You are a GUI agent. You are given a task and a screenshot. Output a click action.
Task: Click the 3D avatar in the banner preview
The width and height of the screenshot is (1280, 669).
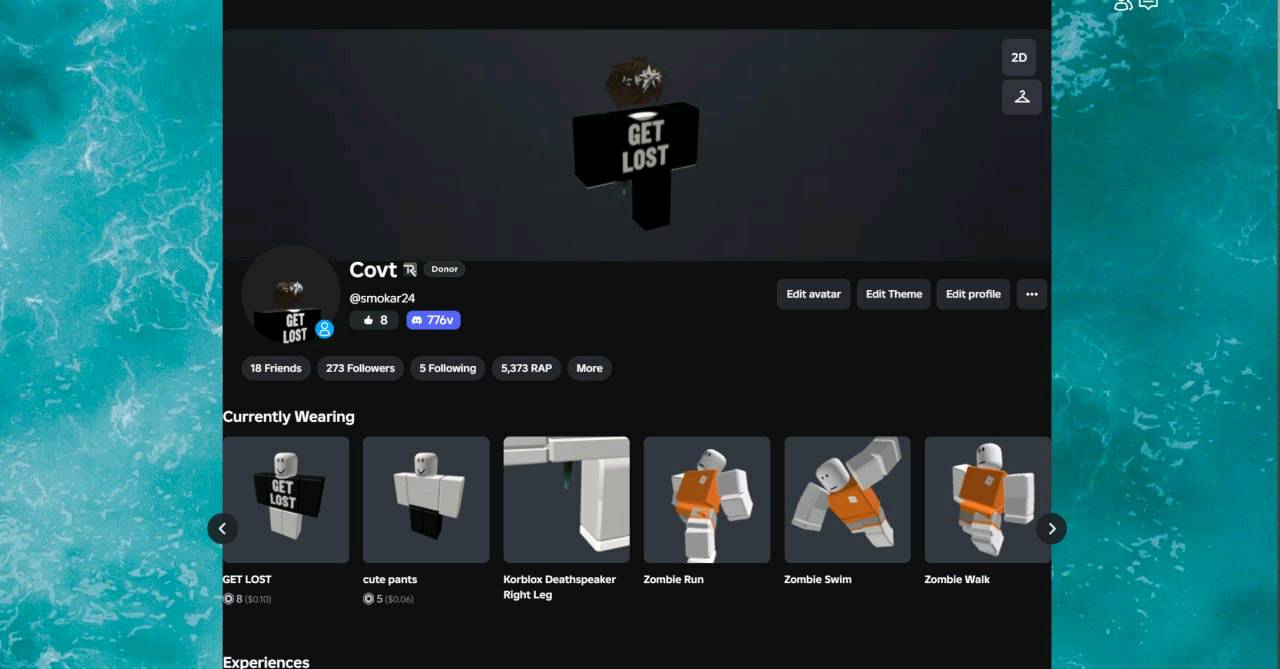click(x=634, y=142)
